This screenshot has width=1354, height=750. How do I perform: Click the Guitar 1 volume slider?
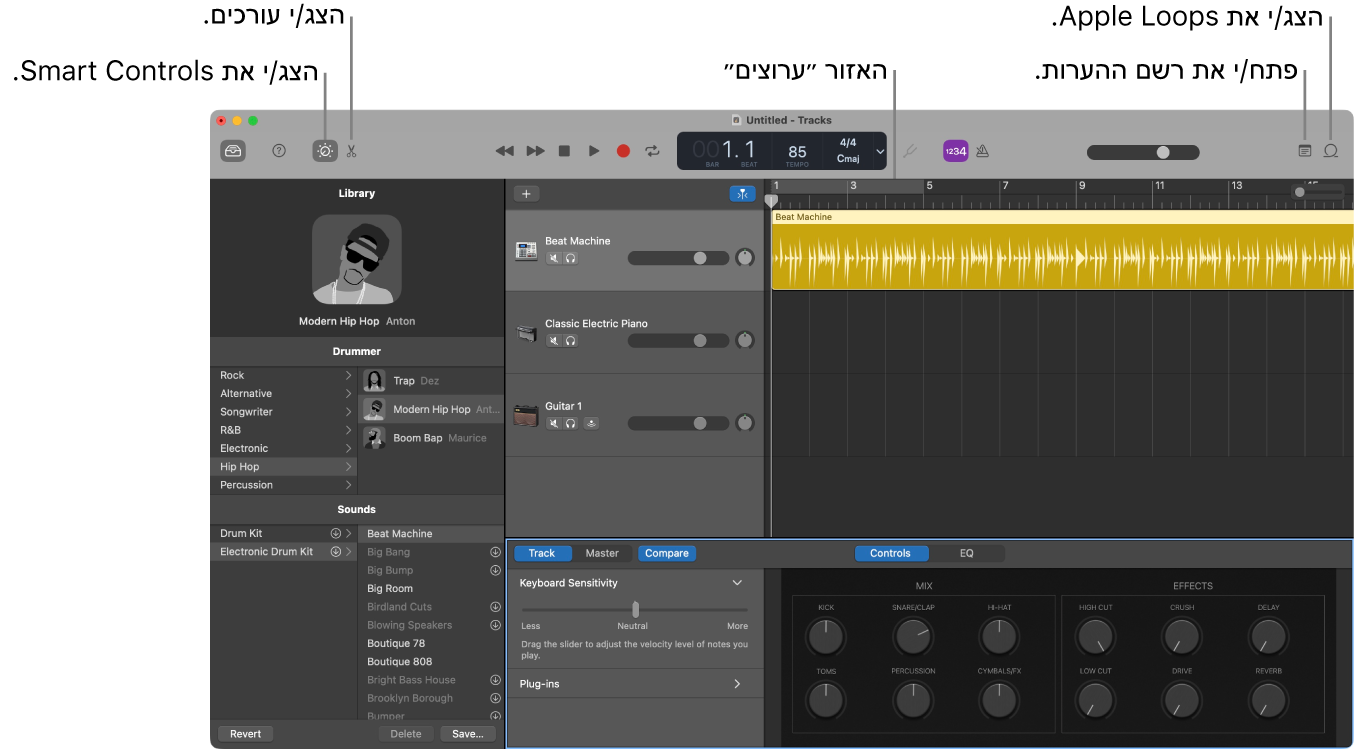(x=677, y=423)
